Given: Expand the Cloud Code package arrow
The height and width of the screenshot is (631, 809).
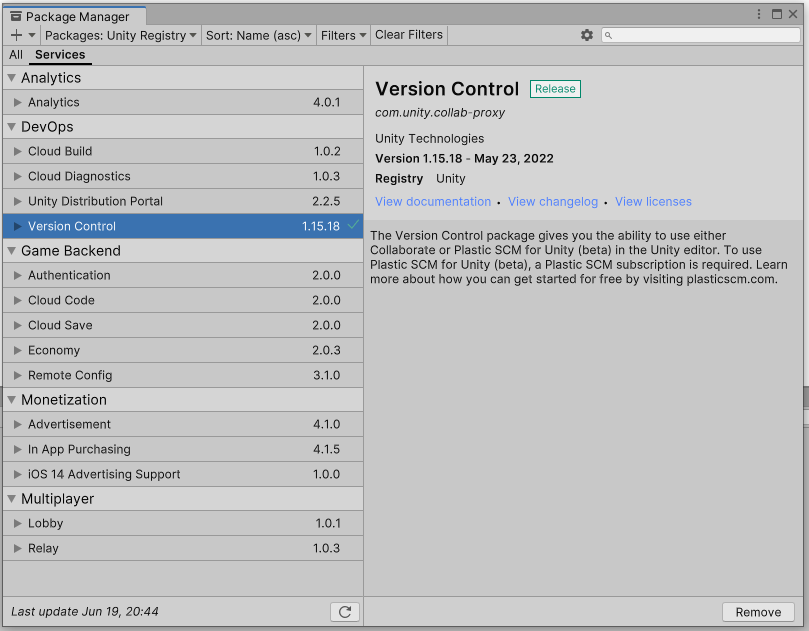Looking at the screenshot, I should (18, 300).
